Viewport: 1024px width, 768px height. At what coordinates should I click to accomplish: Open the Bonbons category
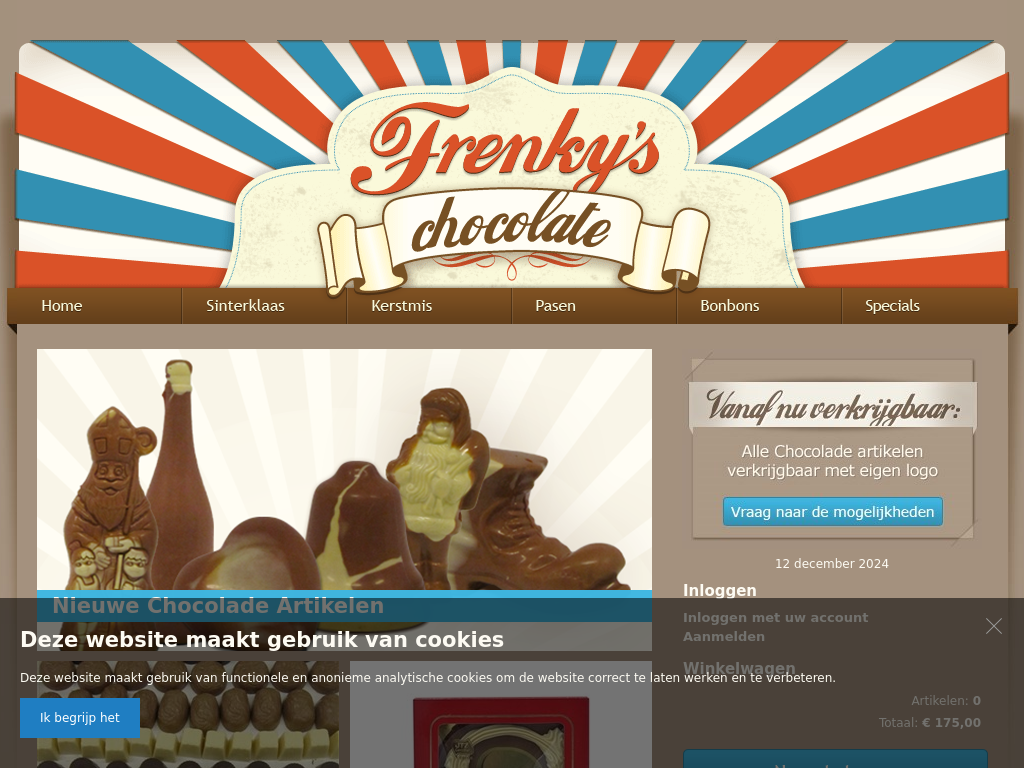729,306
